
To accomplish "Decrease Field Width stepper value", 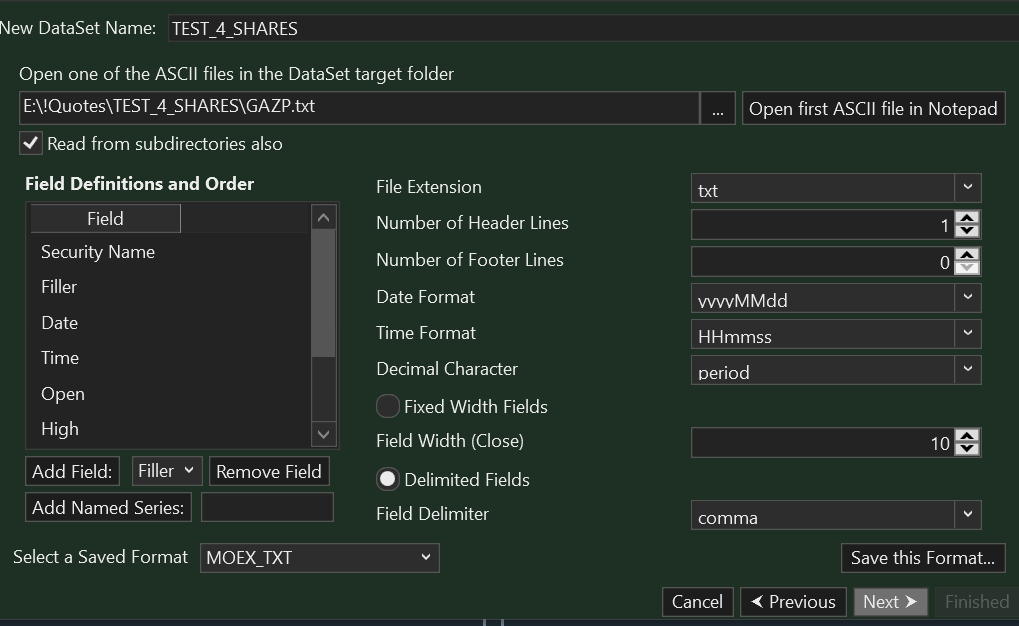I will pyautogui.click(x=967, y=448).
